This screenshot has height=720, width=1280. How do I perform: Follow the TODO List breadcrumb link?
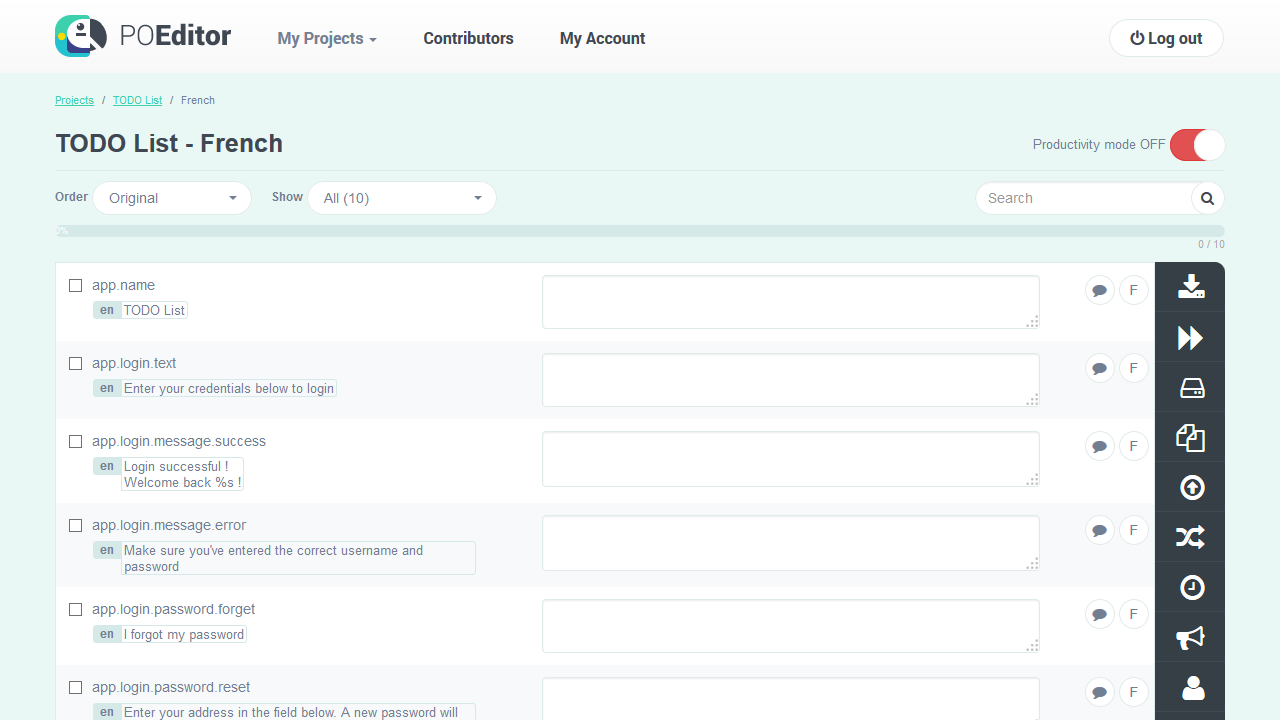137,100
